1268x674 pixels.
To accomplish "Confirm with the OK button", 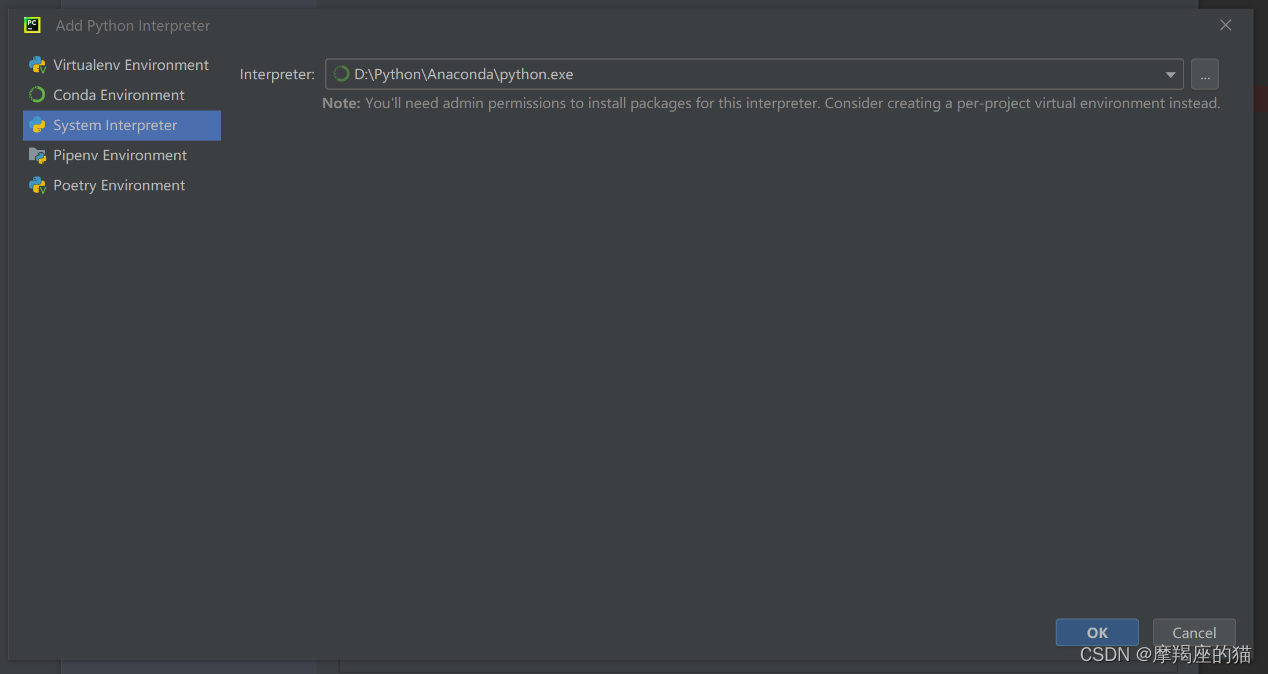I will (x=1097, y=631).
